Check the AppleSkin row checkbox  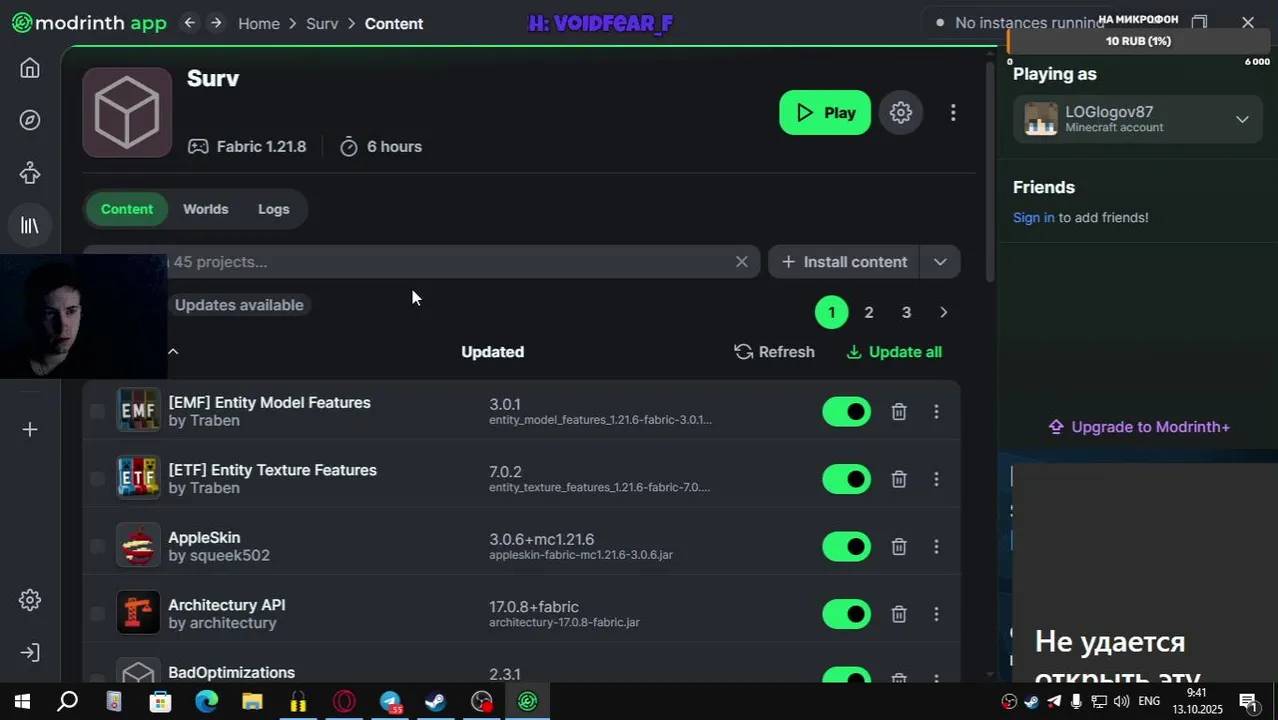97,547
